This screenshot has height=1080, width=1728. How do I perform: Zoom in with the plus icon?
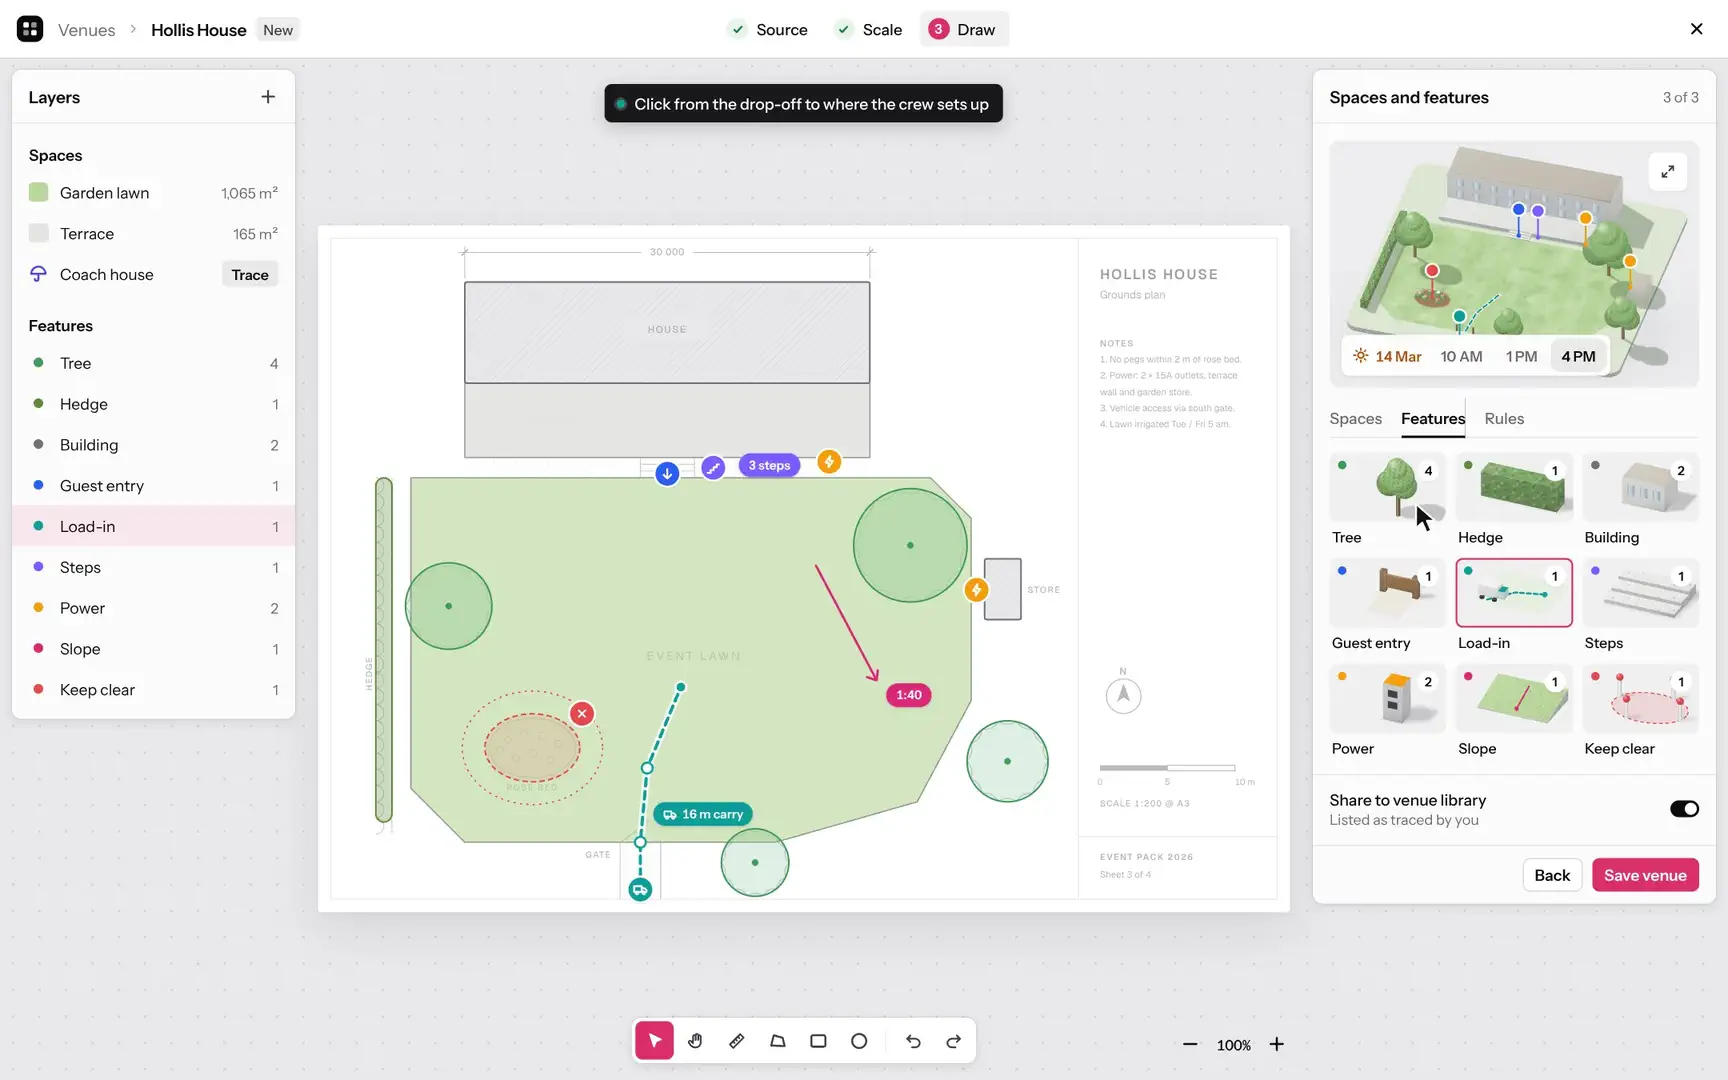(1276, 1044)
